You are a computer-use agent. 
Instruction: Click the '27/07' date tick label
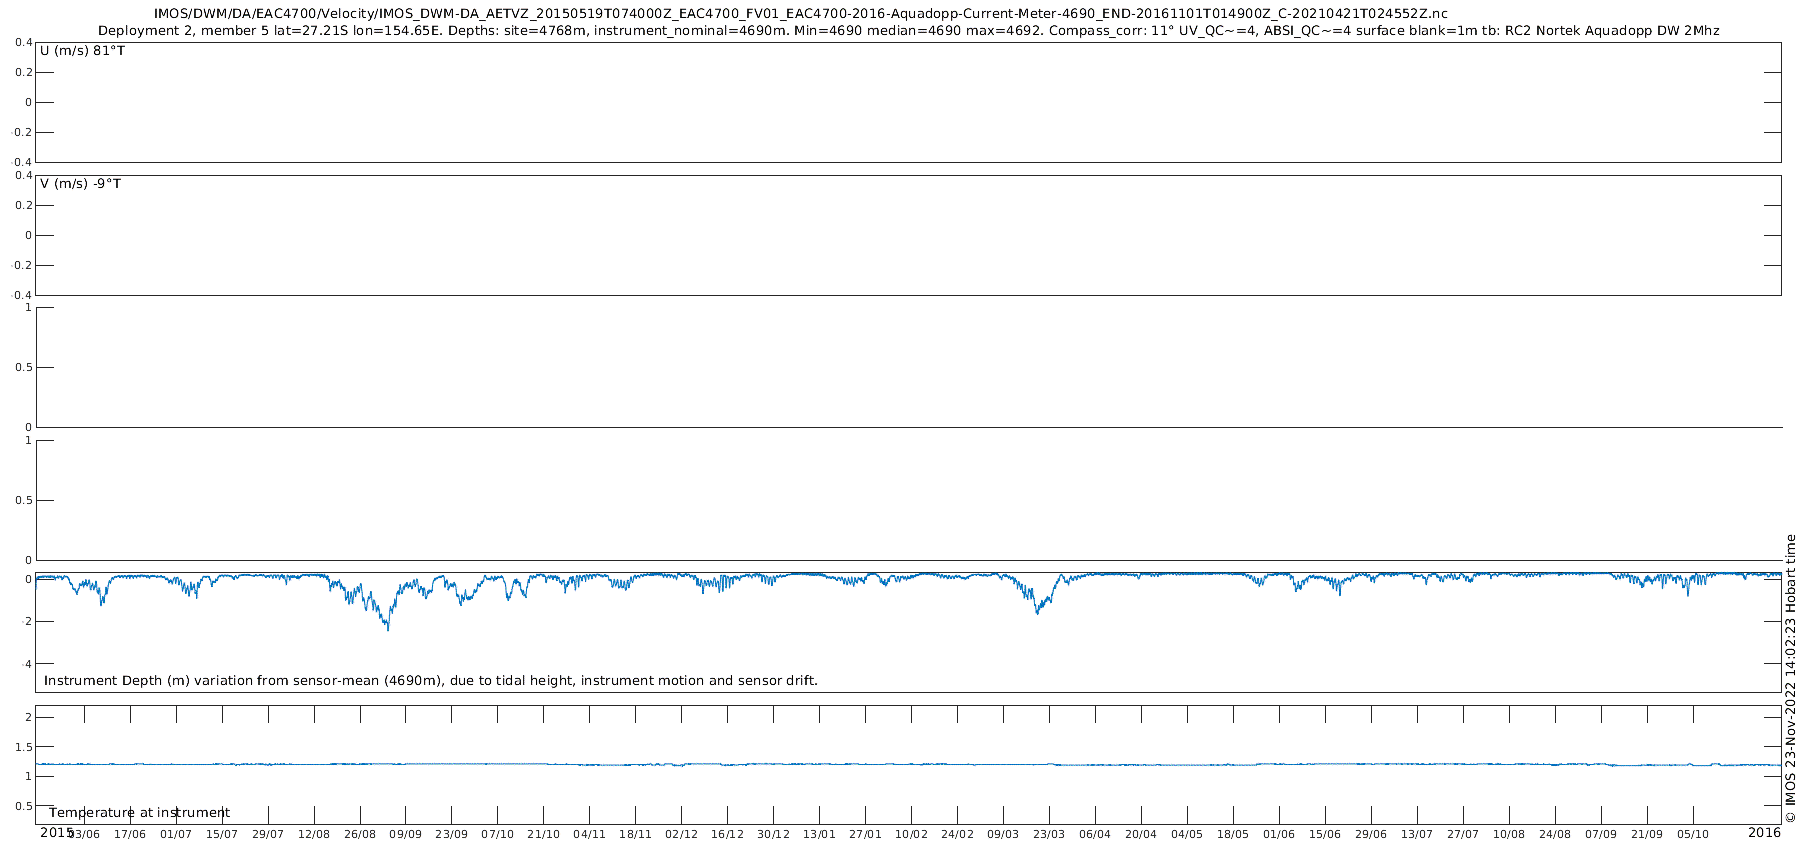[x=1464, y=834]
